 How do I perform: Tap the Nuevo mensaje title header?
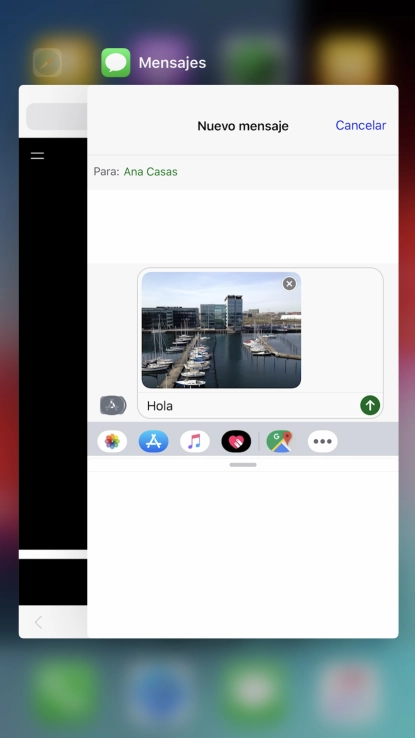(x=243, y=126)
